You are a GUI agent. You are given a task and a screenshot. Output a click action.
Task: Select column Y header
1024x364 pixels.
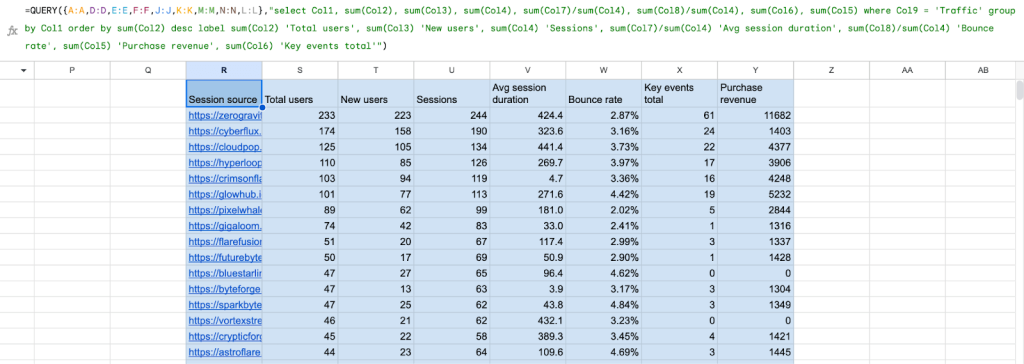coord(756,71)
